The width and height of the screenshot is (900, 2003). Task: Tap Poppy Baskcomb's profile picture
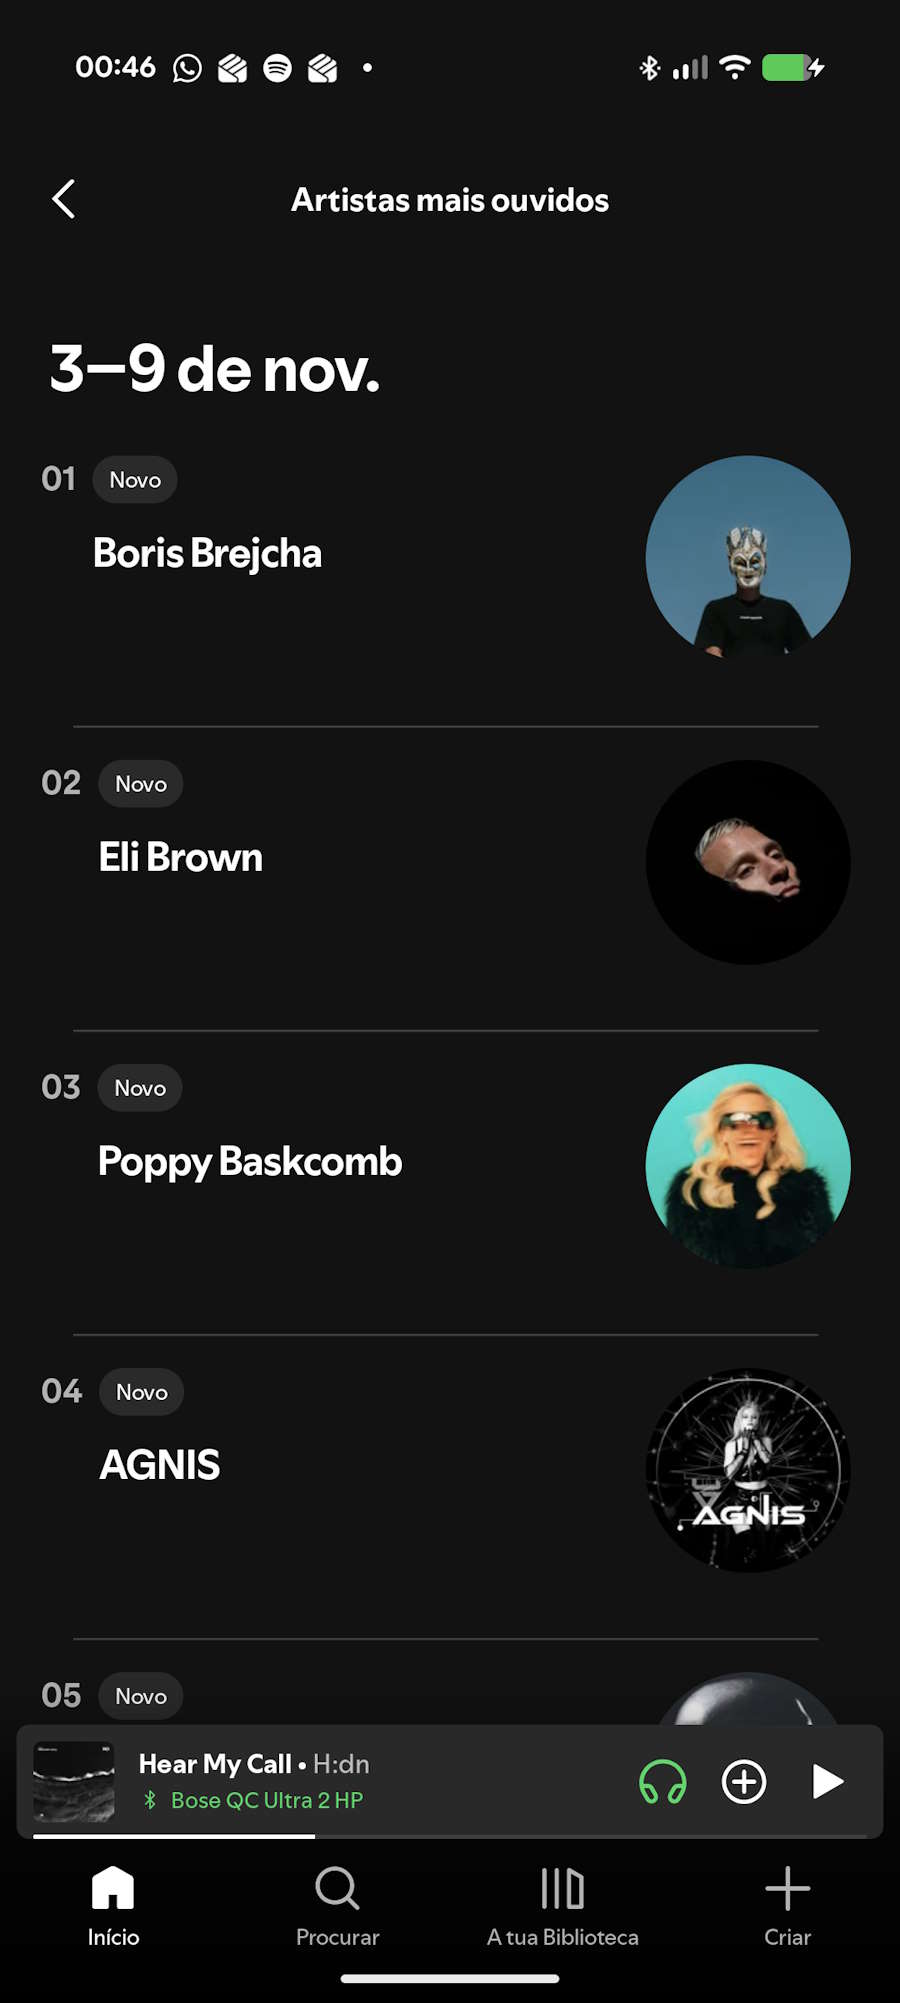(748, 1166)
